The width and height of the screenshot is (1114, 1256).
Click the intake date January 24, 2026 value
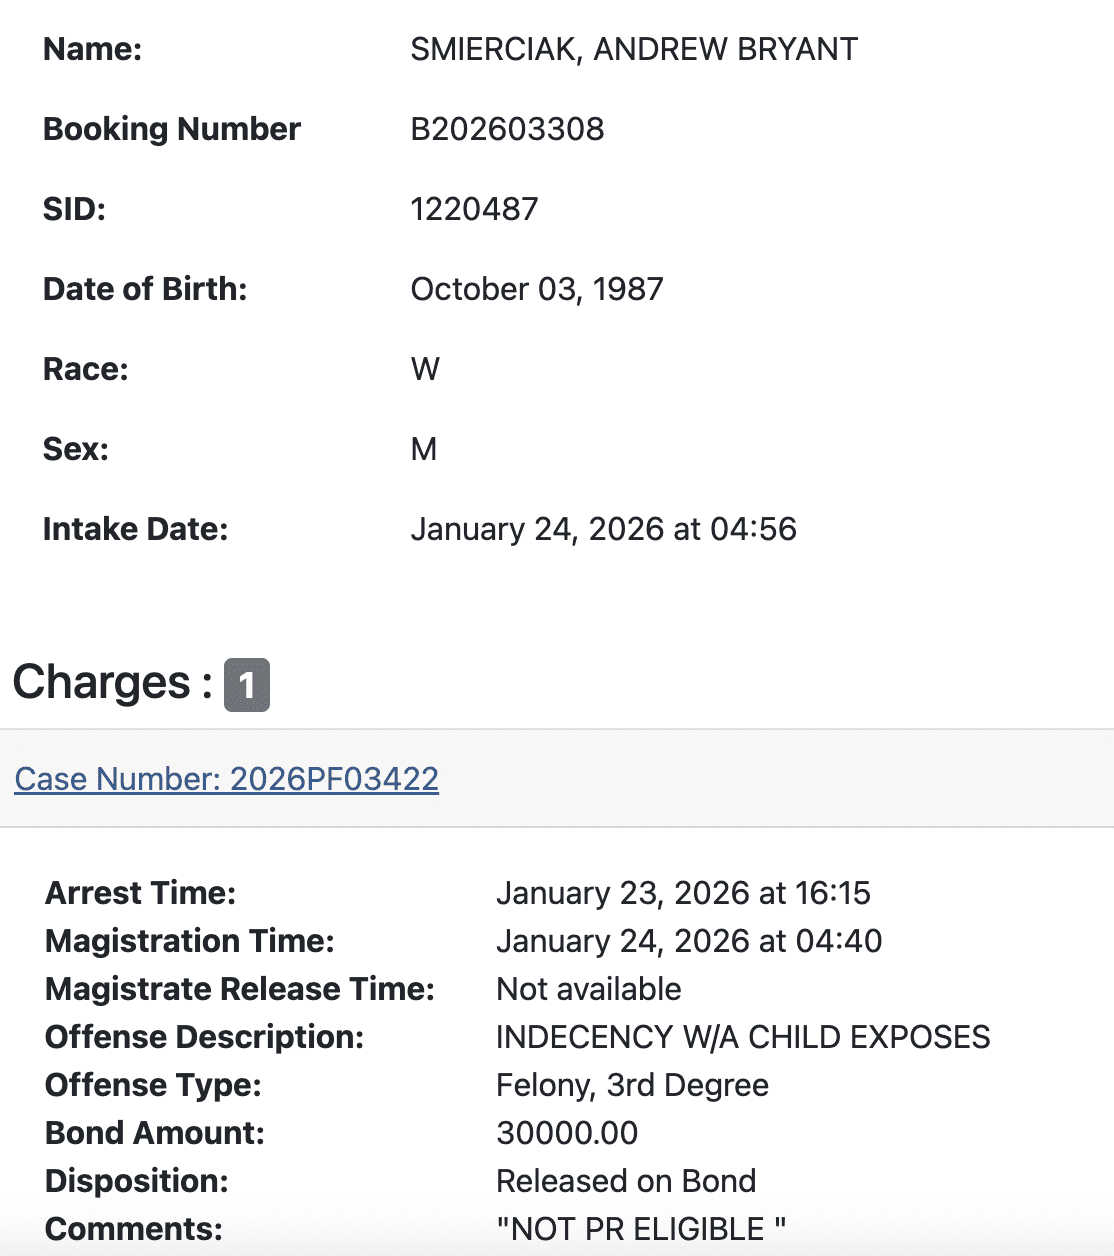[x=603, y=530]
